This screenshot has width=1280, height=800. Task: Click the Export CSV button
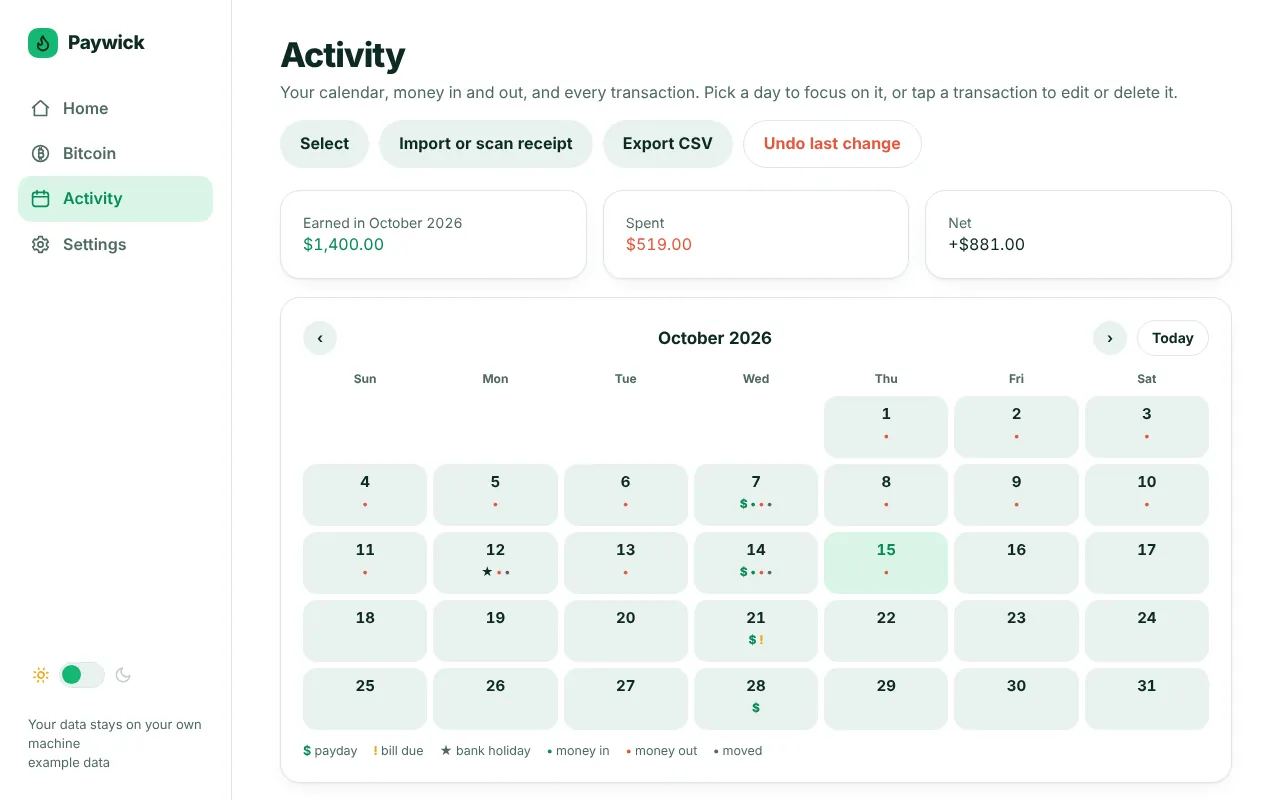(x=668, y=144)
